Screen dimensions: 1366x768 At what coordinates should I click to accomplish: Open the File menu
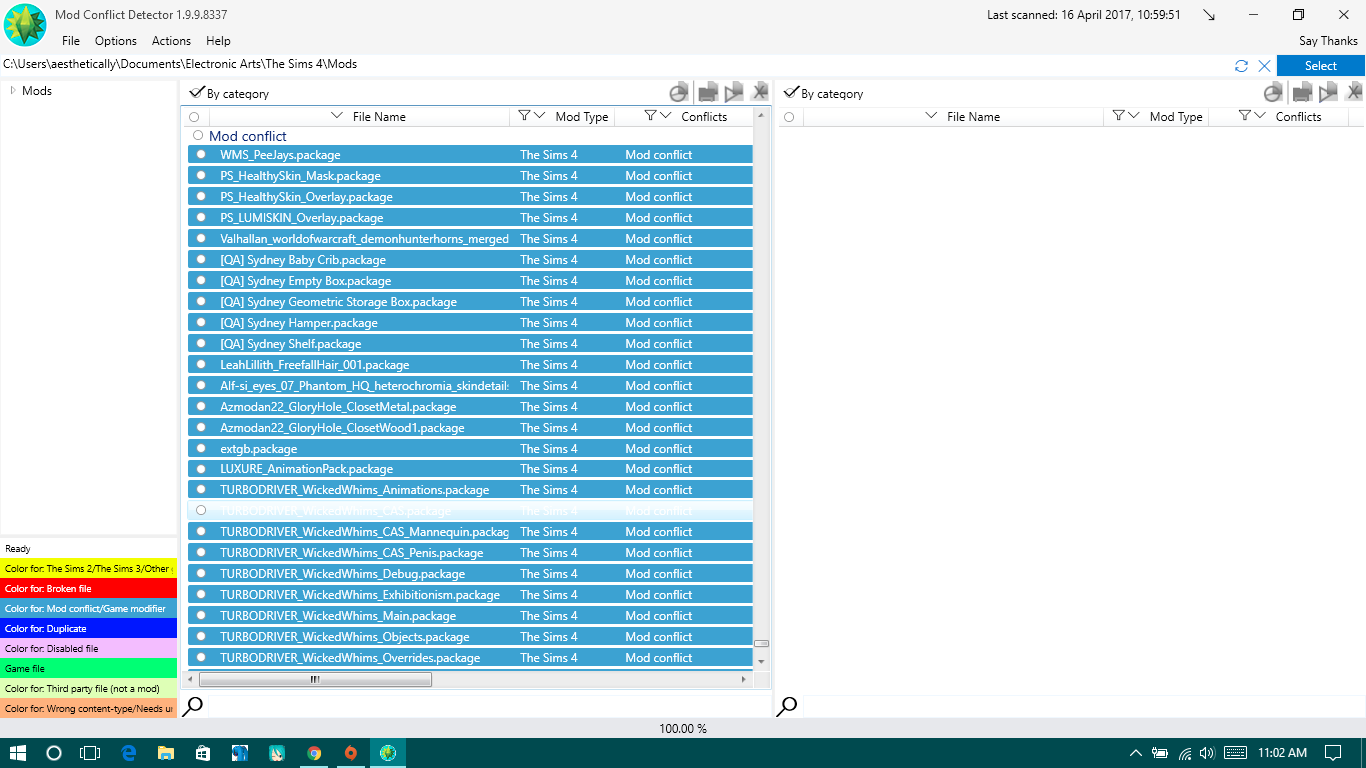(x=71, y=41)
